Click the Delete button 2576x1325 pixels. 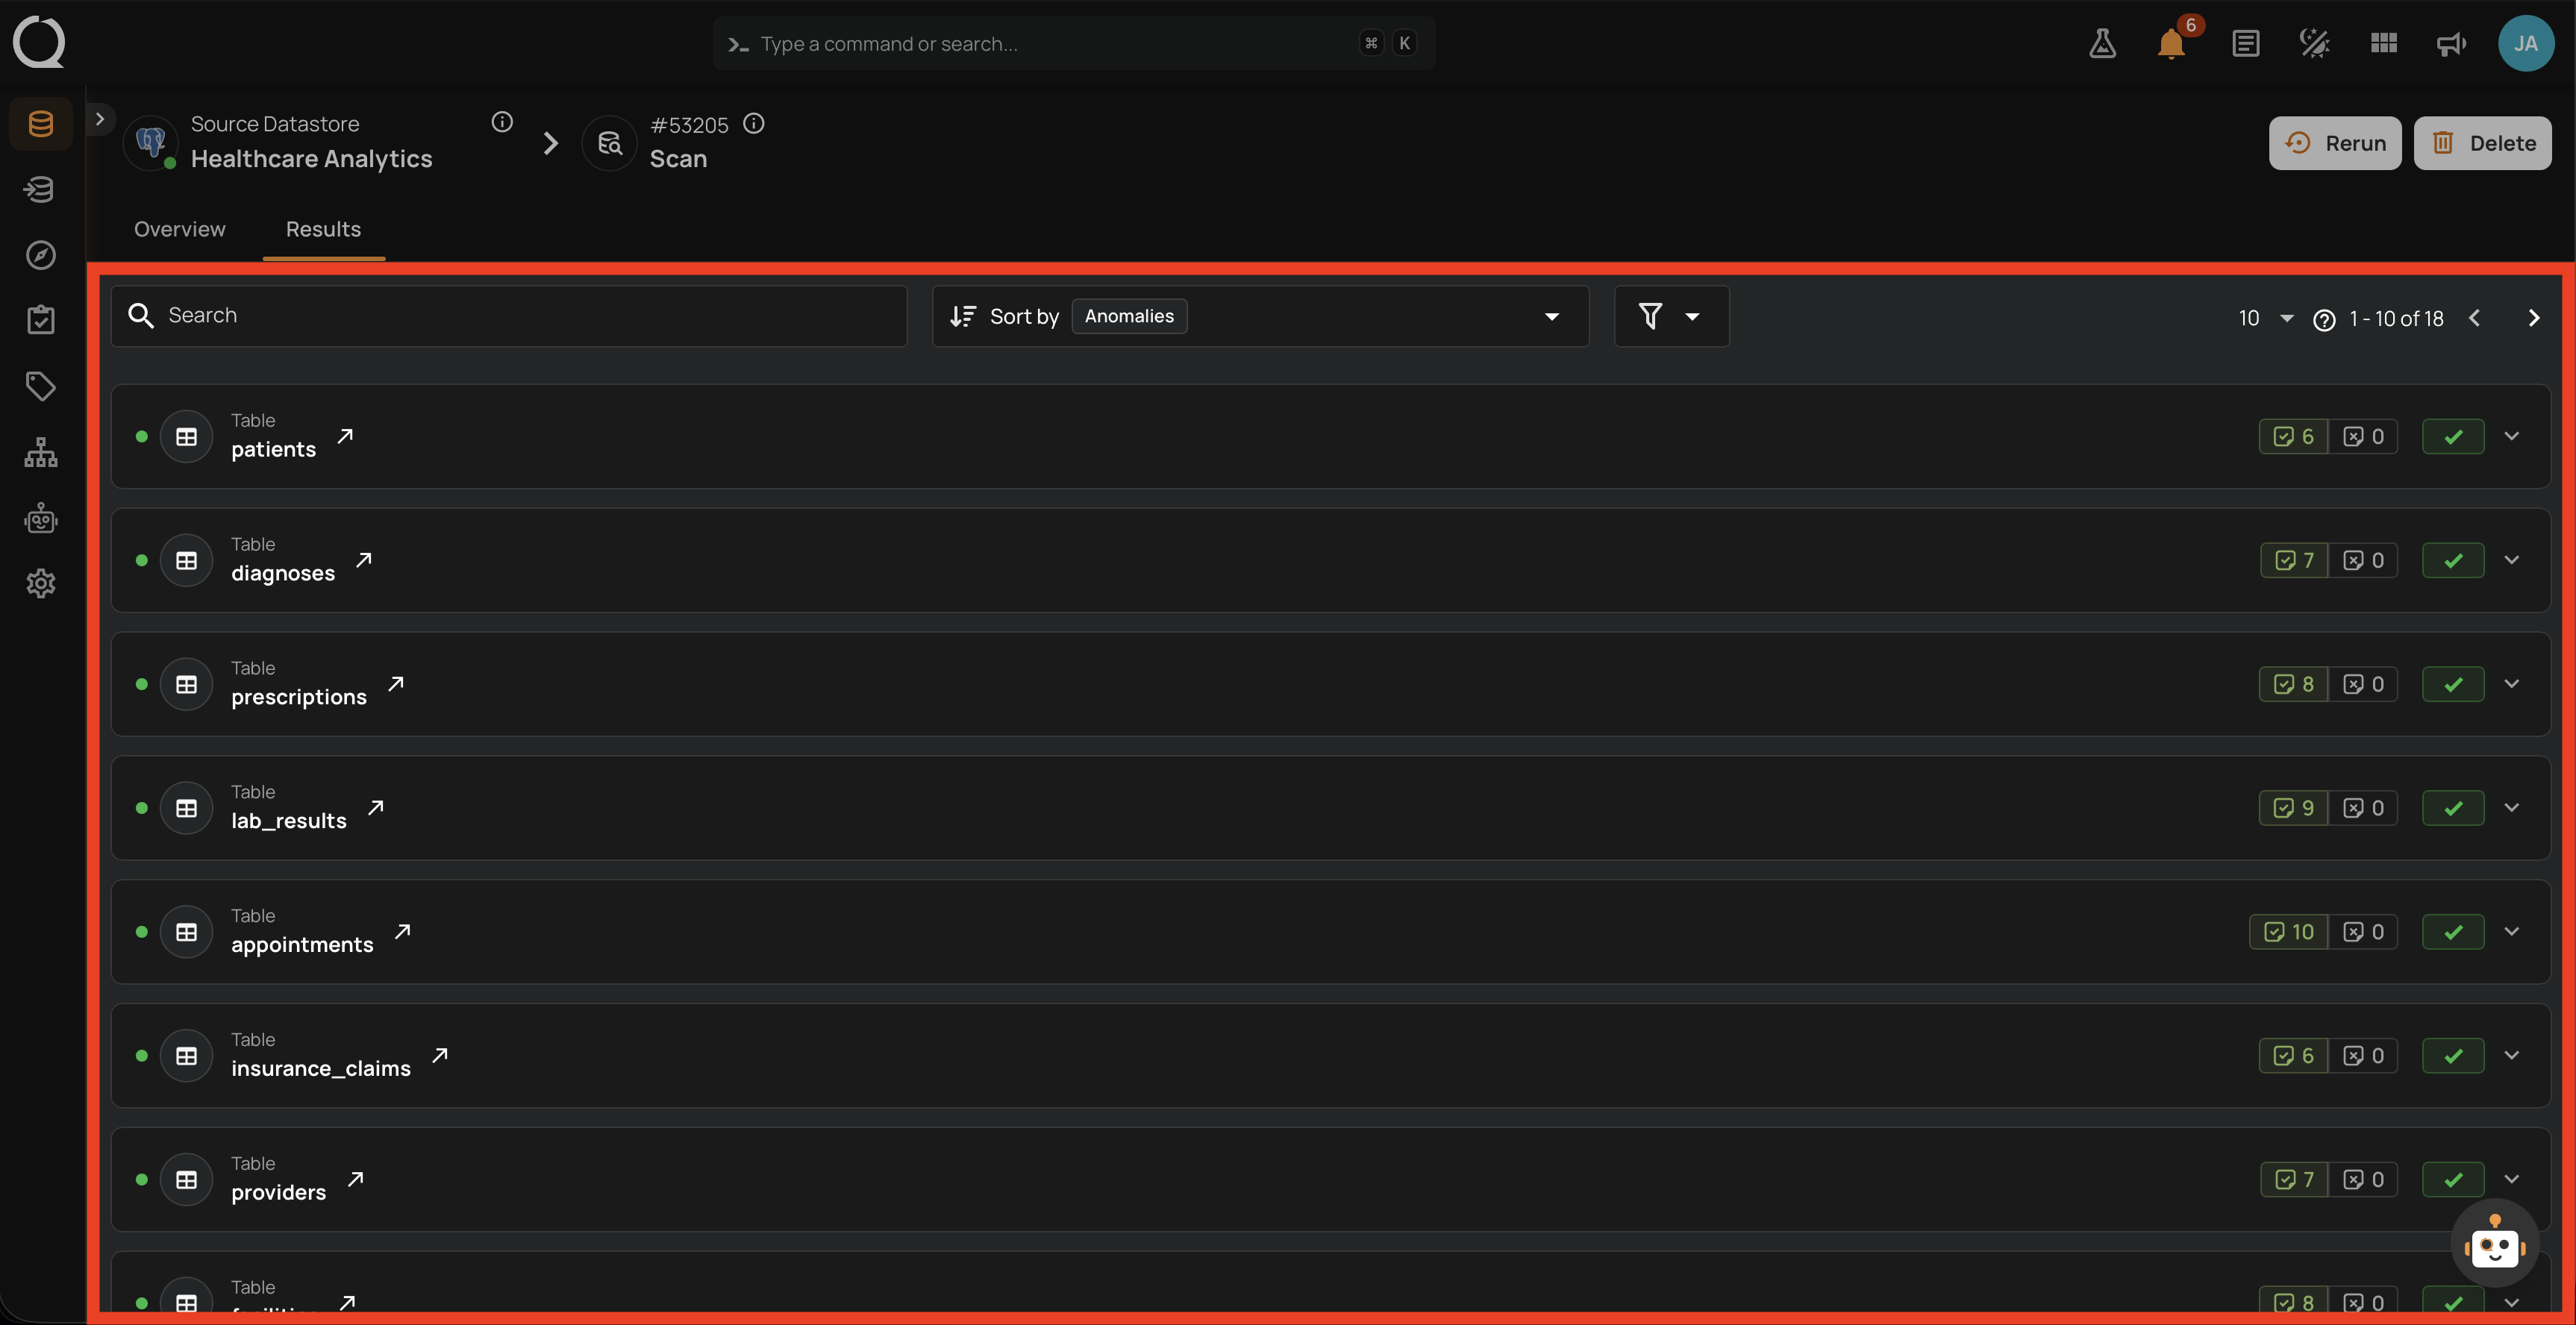coord(2482,143)
